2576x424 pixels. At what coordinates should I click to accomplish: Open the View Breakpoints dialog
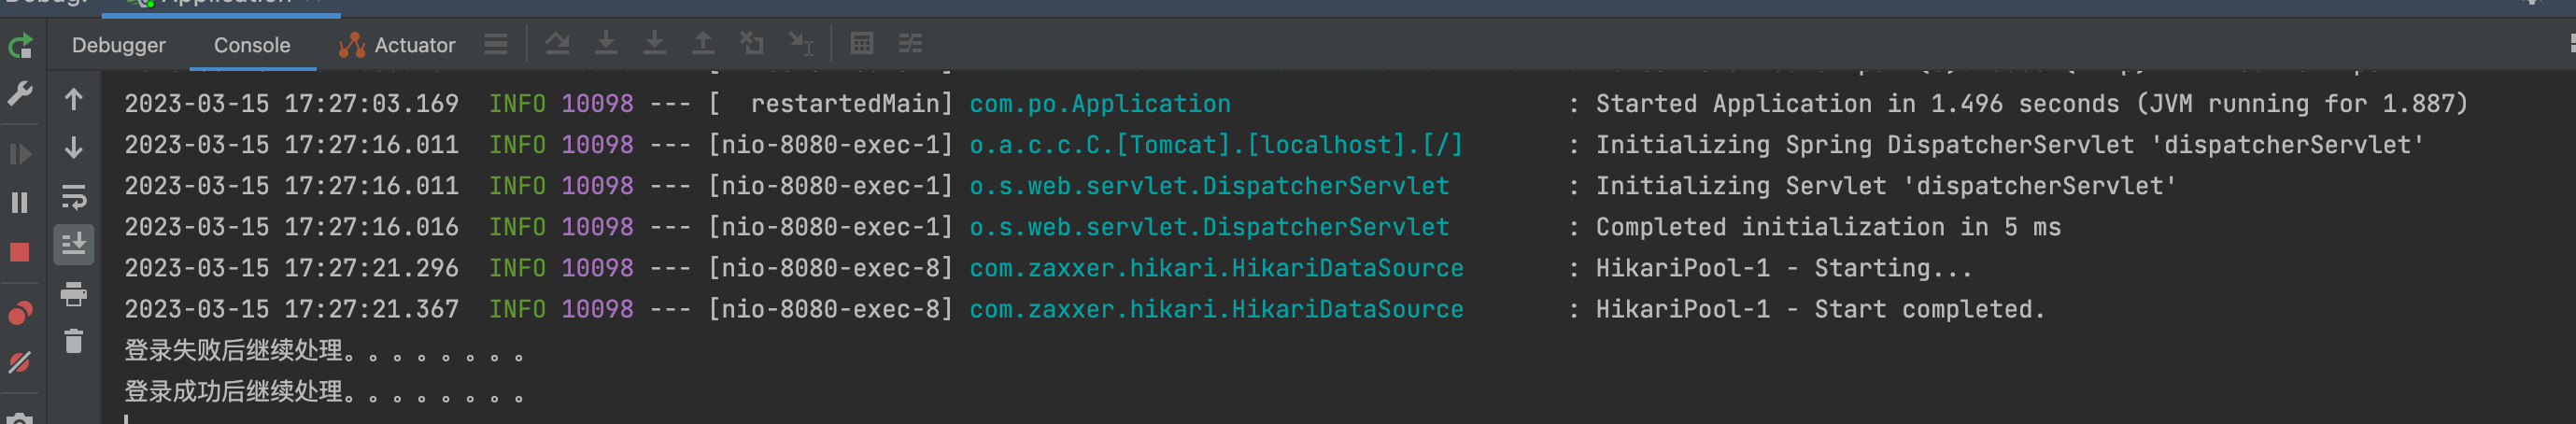20,314
